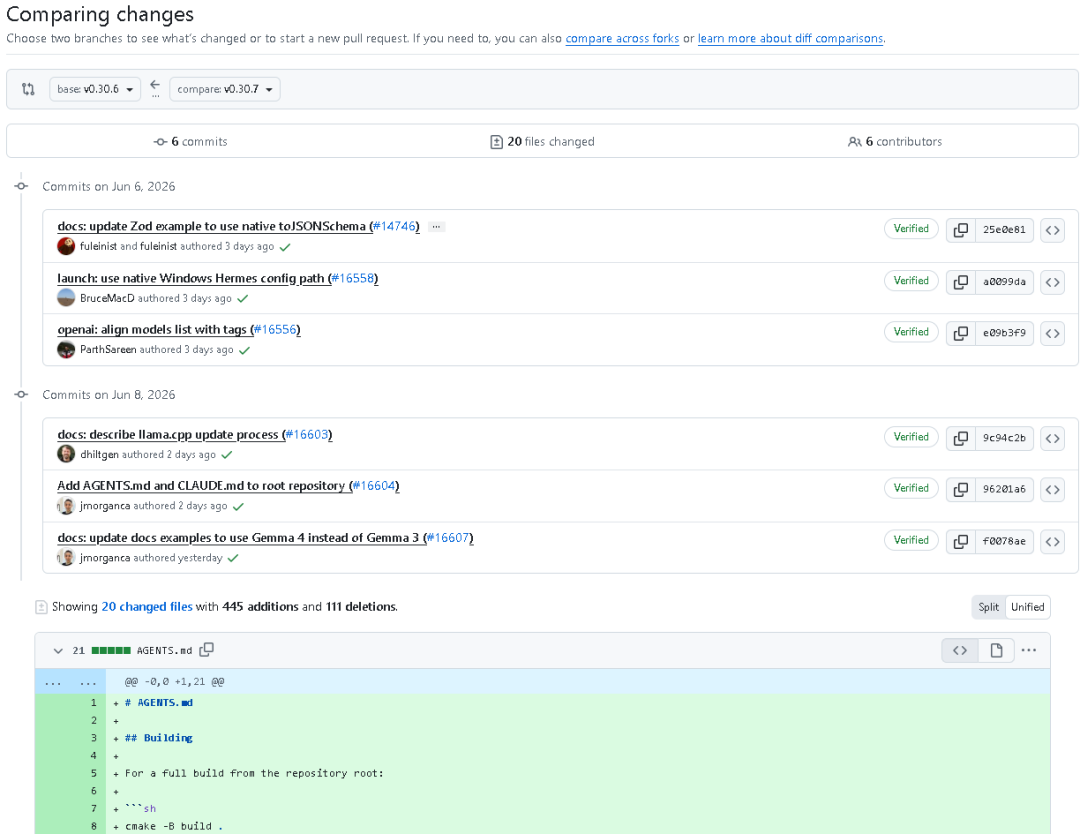Switch diff to Unified view
Viewport: 1080px width, 834px height.
(1028, 607)
